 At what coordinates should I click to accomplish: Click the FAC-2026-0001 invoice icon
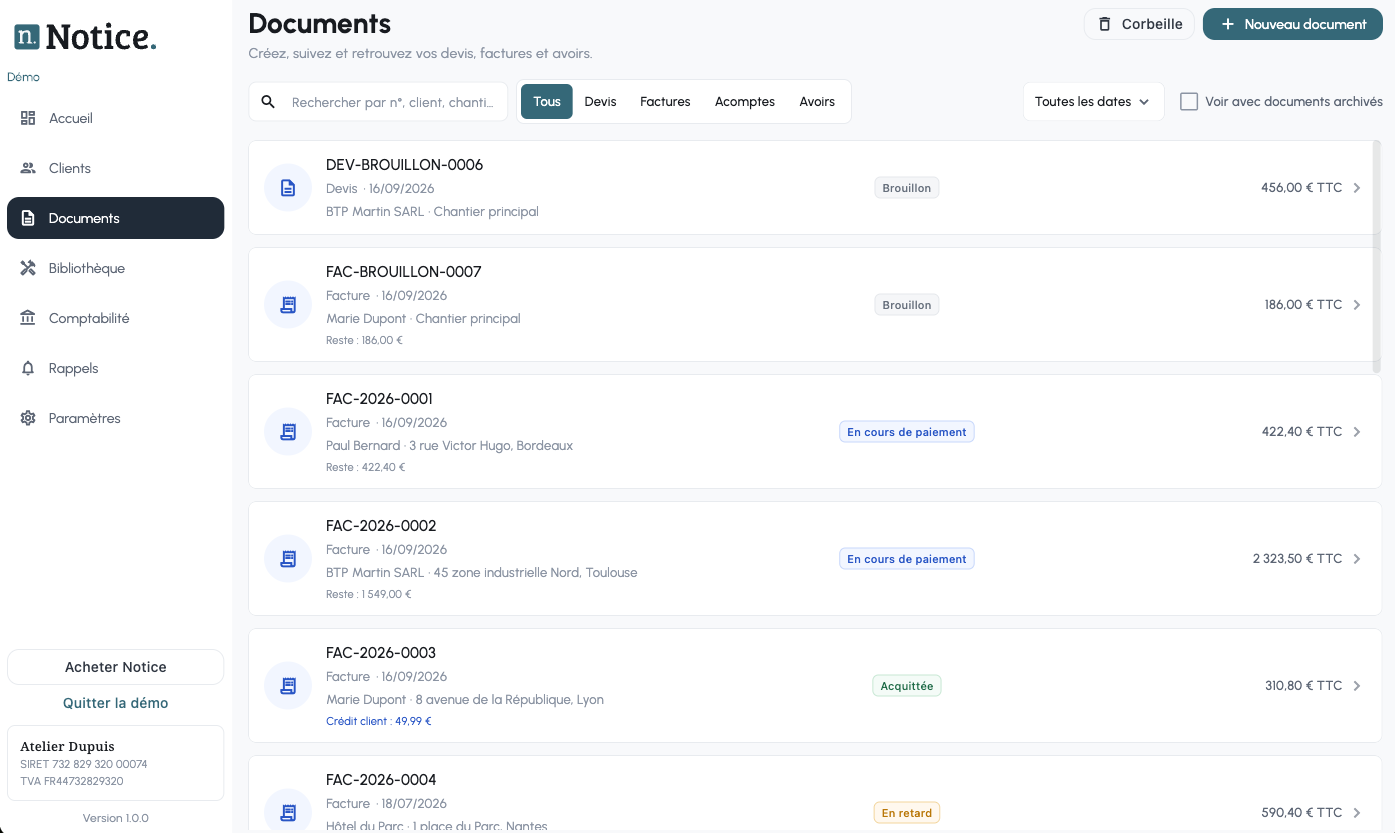coord(288,432)
